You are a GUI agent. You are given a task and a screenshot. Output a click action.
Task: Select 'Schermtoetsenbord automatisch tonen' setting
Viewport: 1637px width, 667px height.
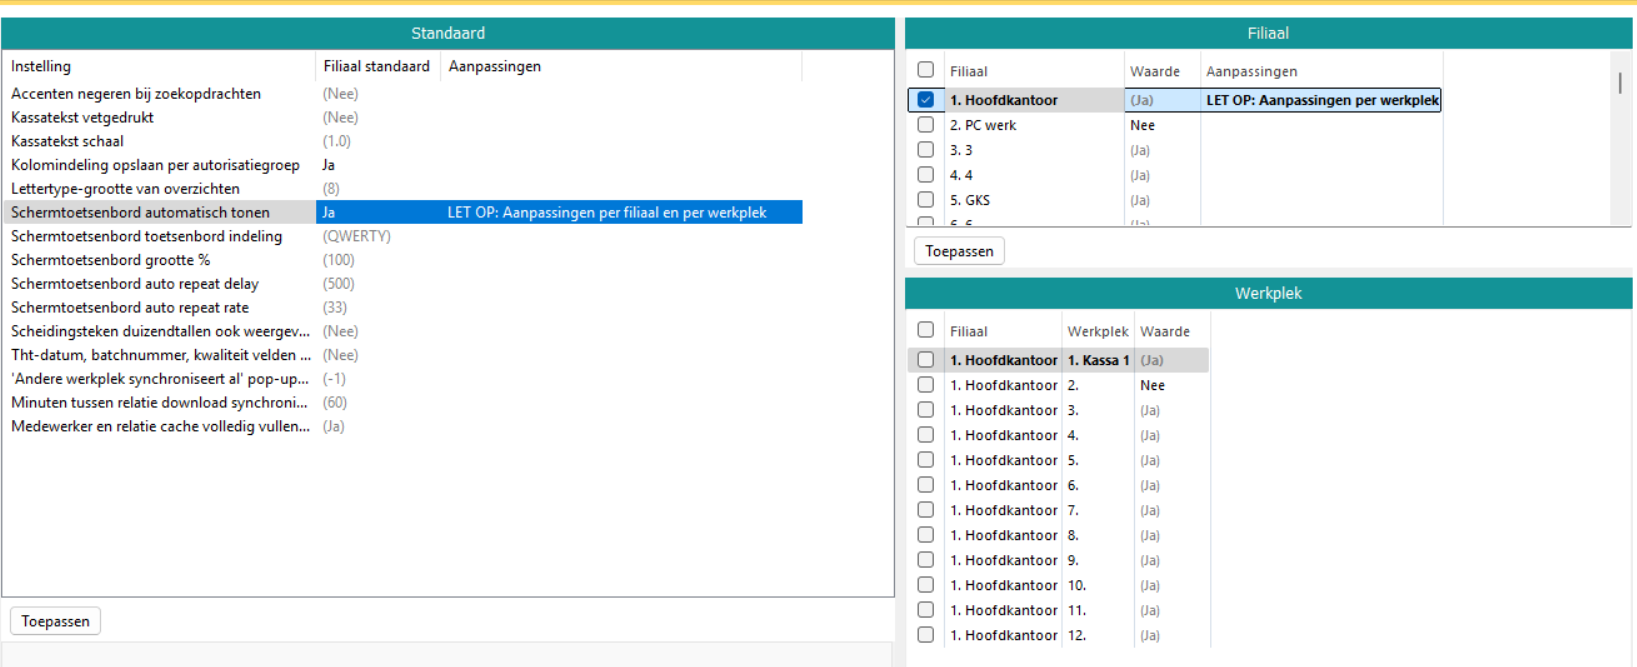click(140, 212)
